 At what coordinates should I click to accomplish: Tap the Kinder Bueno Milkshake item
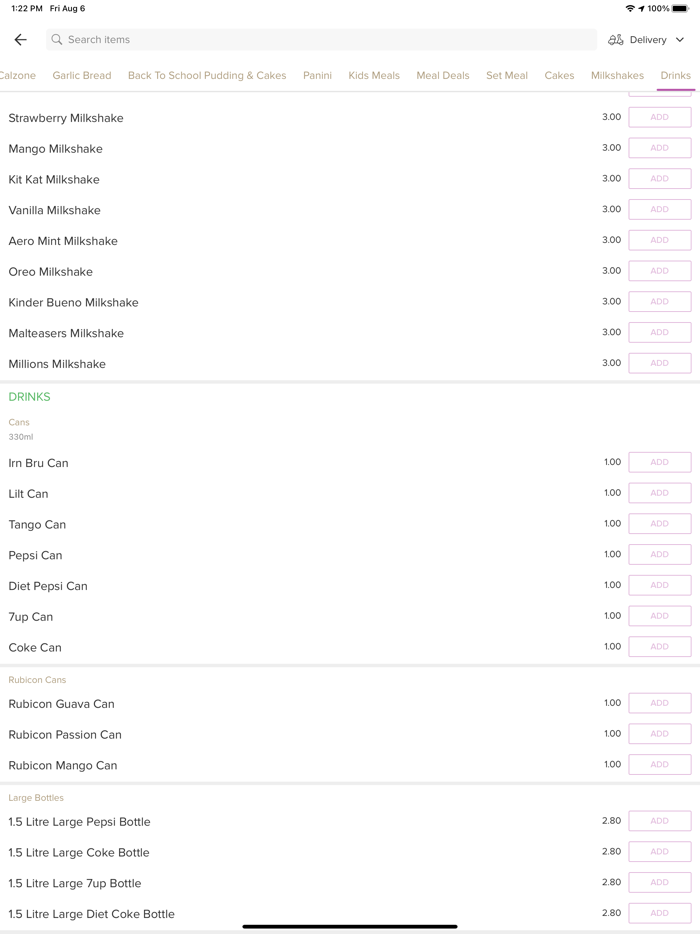[x=74, y=302]
